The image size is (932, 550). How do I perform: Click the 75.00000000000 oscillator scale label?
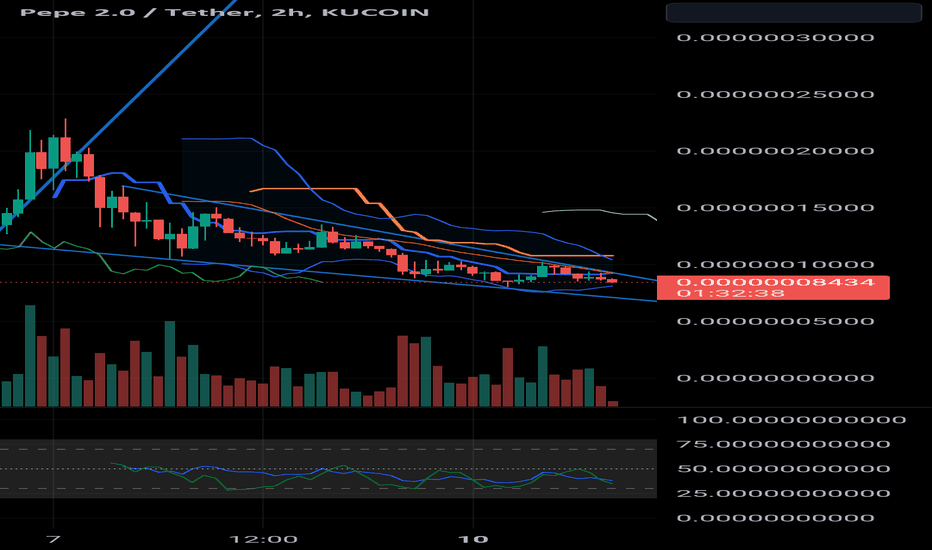coord(783,444)
